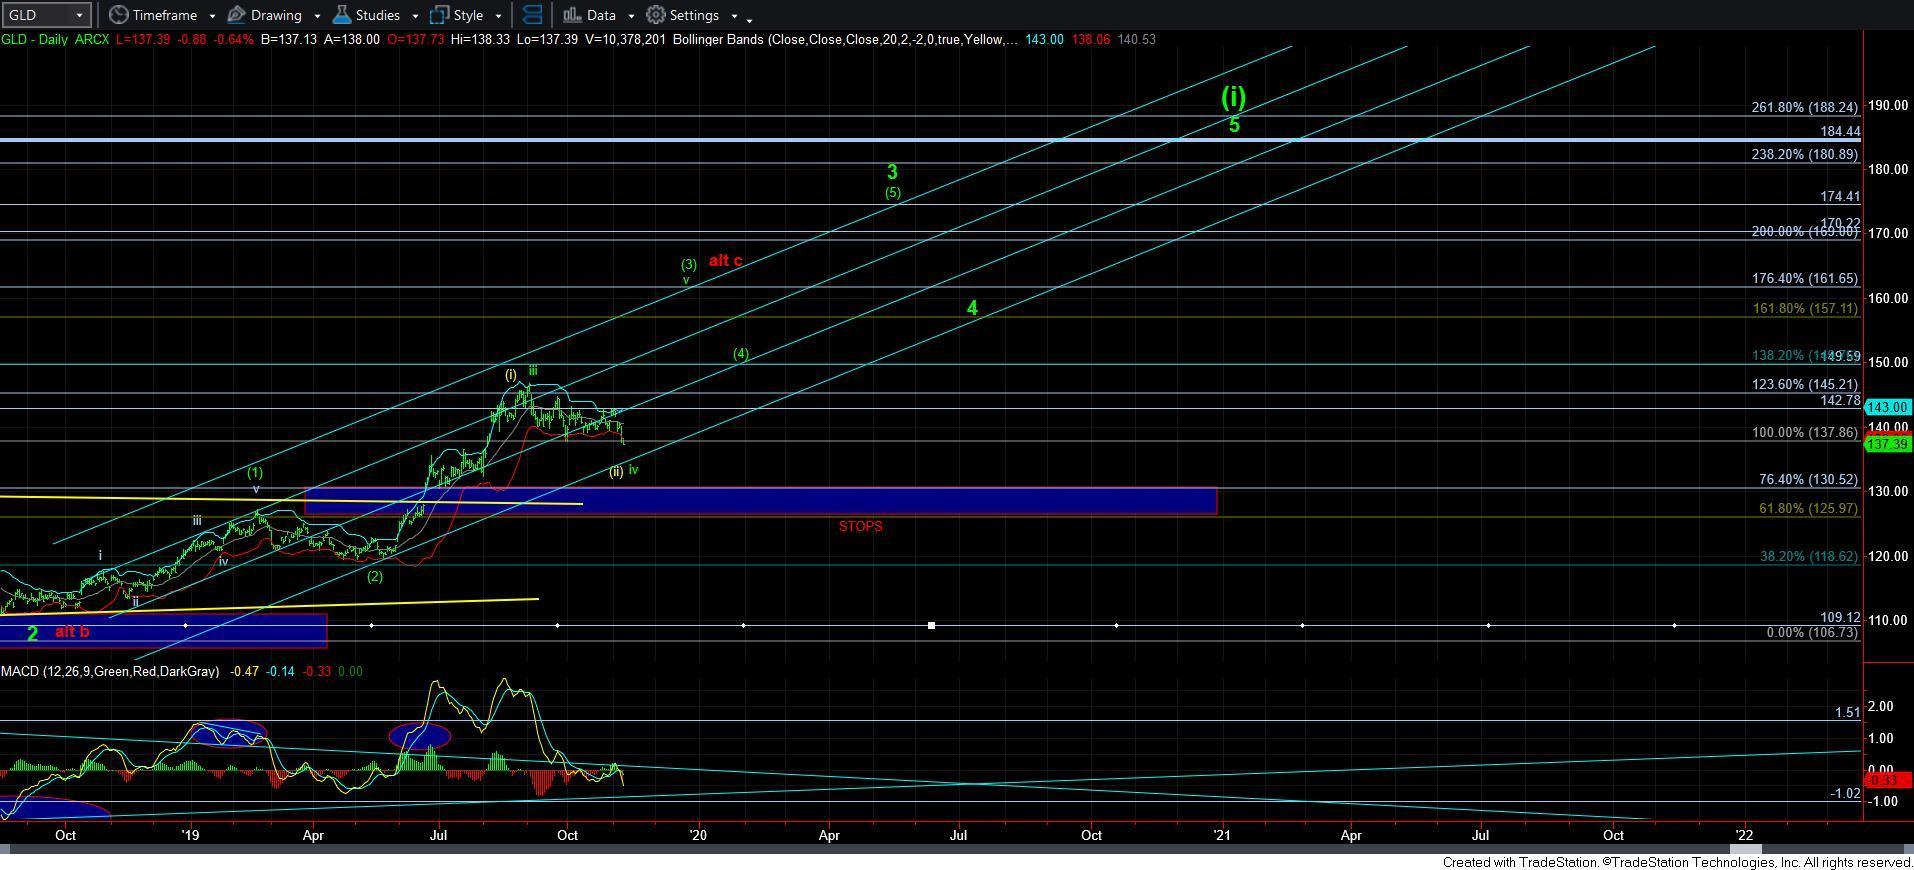Click the chart linking icon

533,15
